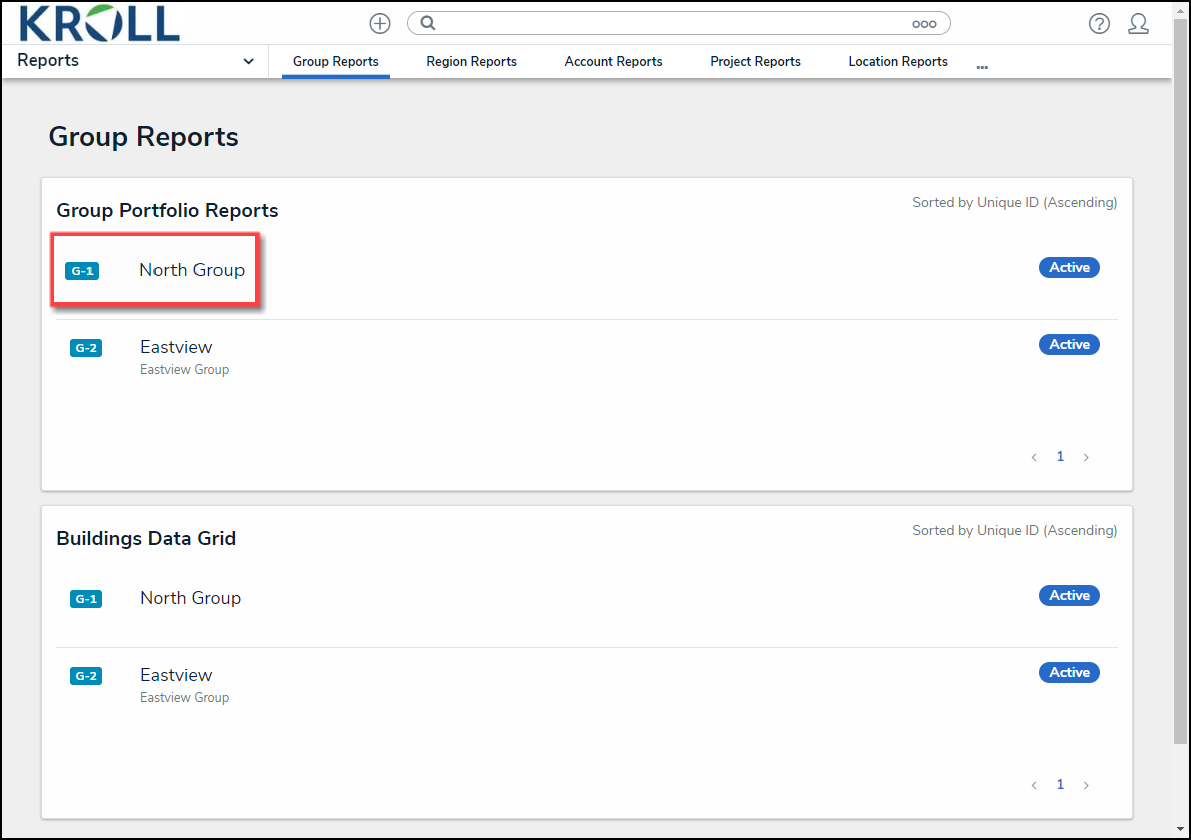Open the help question mark icon
1191x840 pixels.
[1099, 24]
